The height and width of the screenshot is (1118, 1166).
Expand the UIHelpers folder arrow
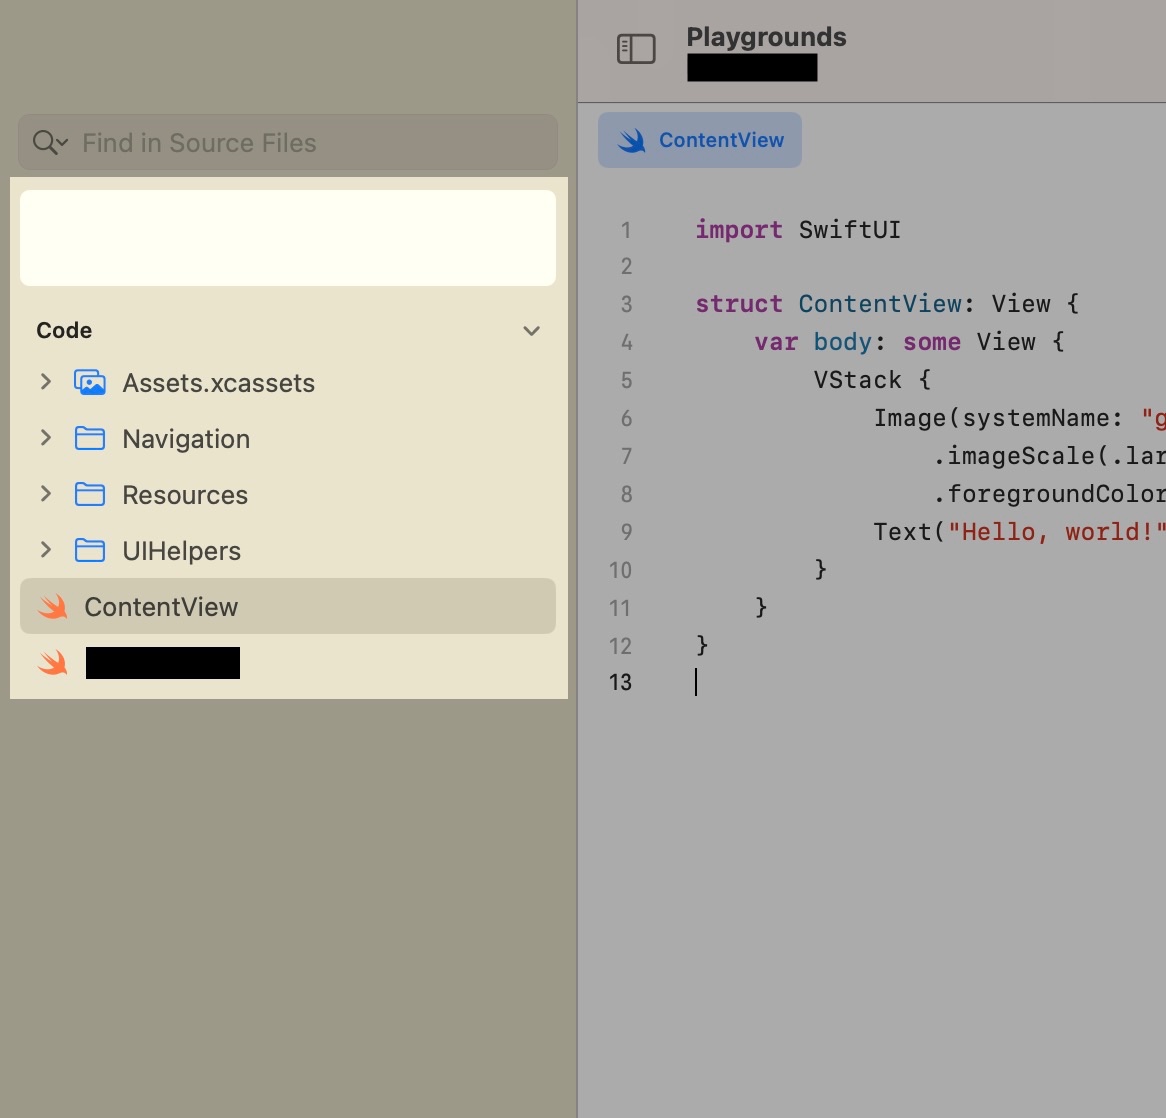tap(45, 550)
